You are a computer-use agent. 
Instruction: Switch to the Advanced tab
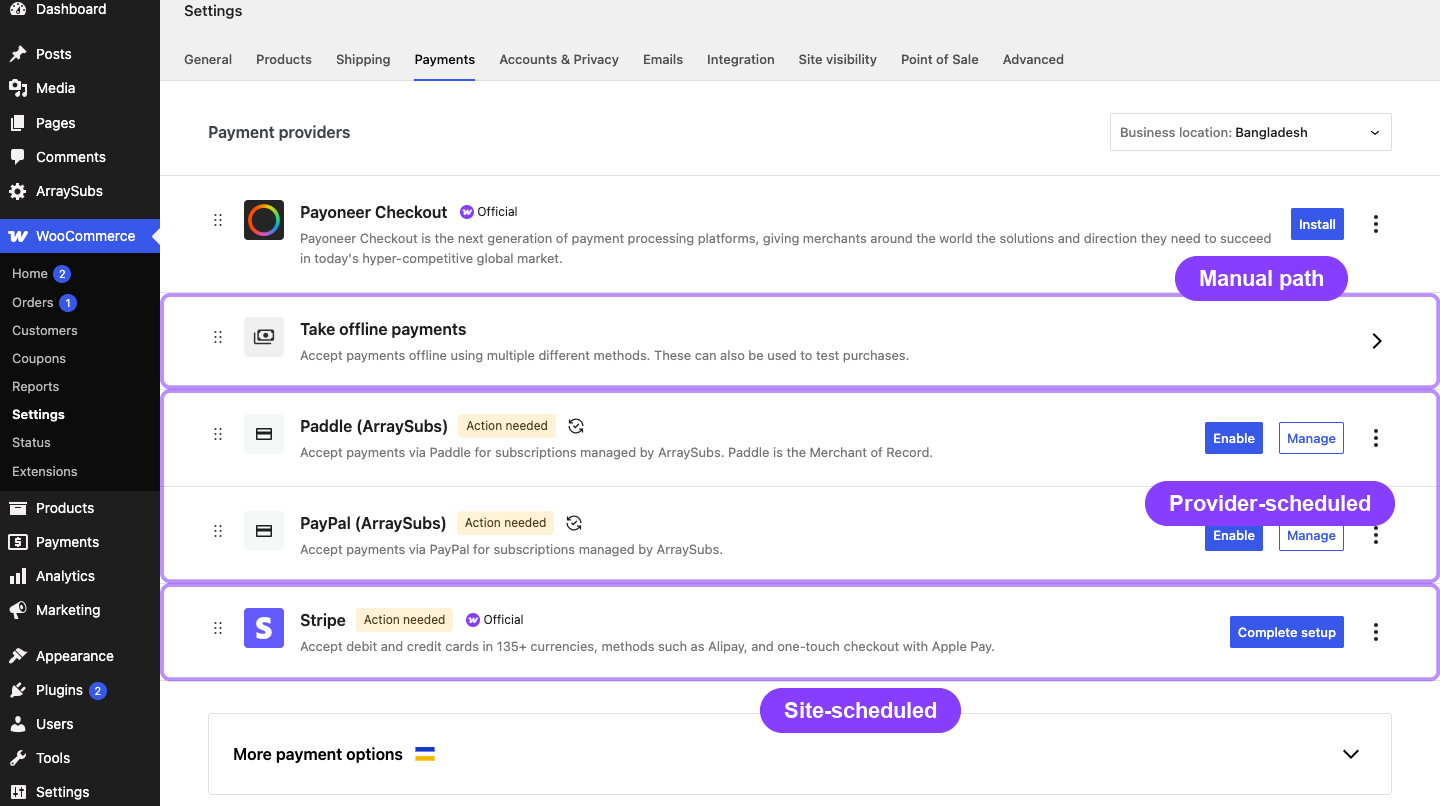point(1033,59)
